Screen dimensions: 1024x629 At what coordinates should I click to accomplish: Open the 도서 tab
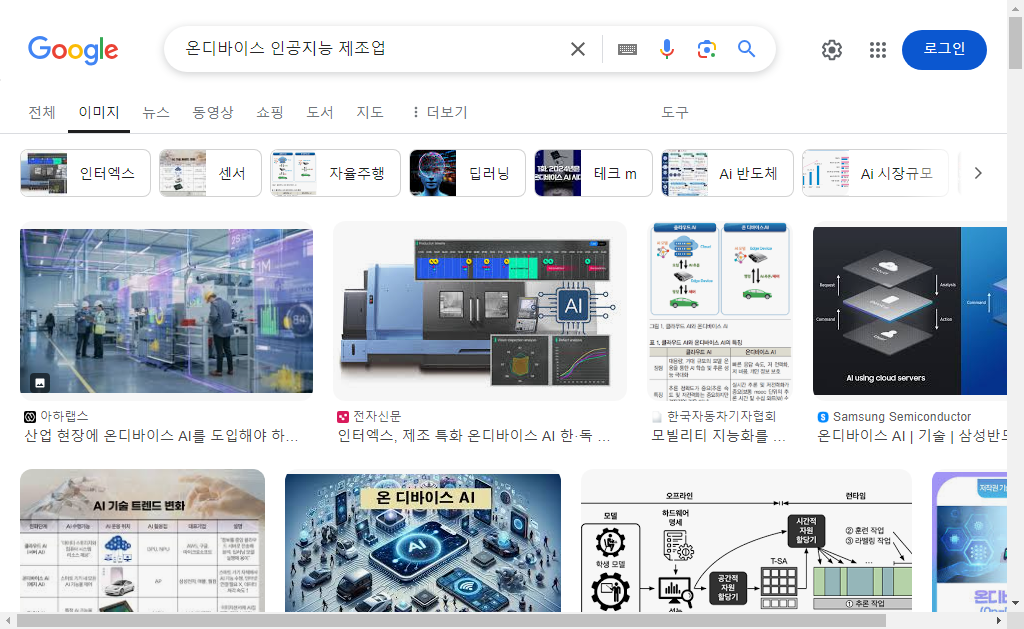320,112
